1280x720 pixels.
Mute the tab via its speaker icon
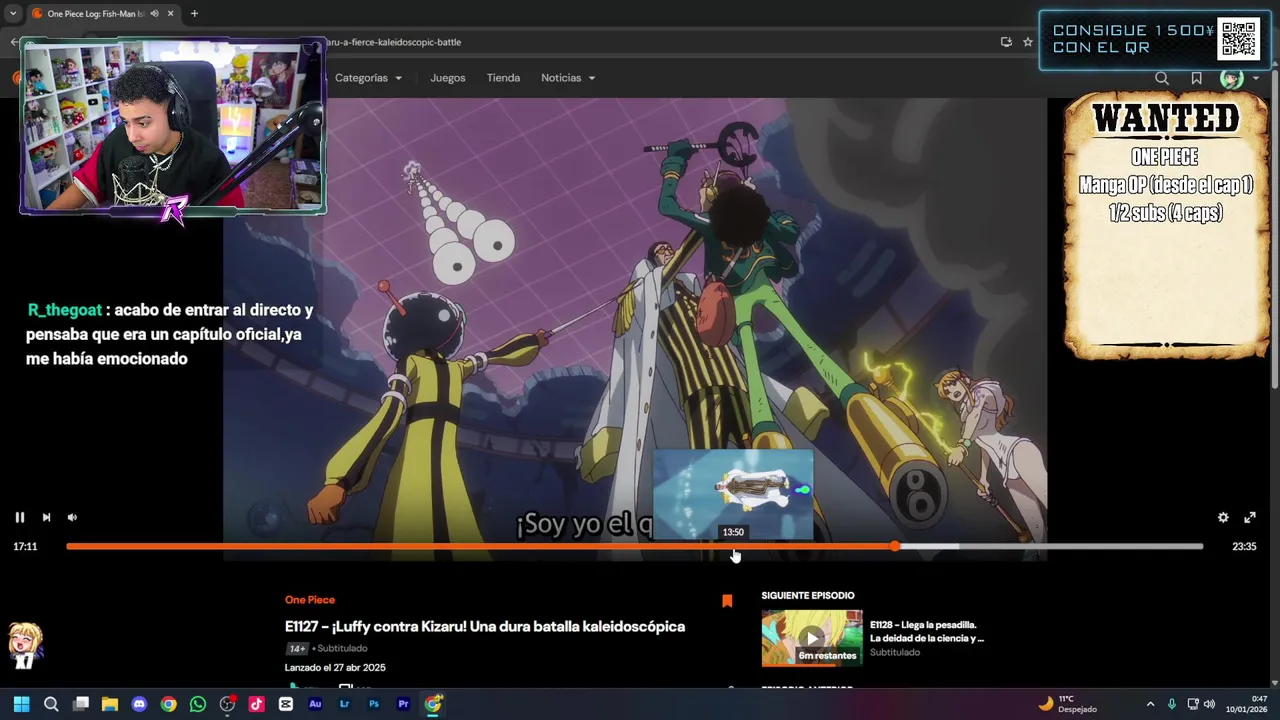click(x=154, y=14)
